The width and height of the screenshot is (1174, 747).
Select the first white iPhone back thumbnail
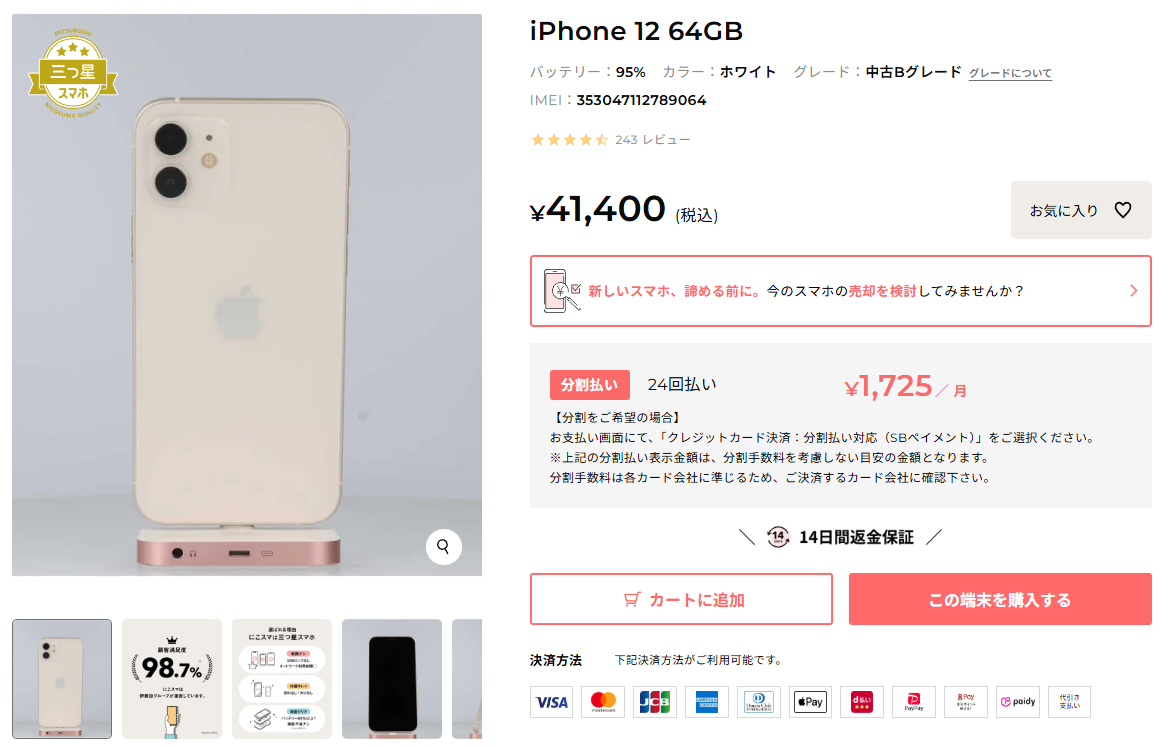point(62,679)
